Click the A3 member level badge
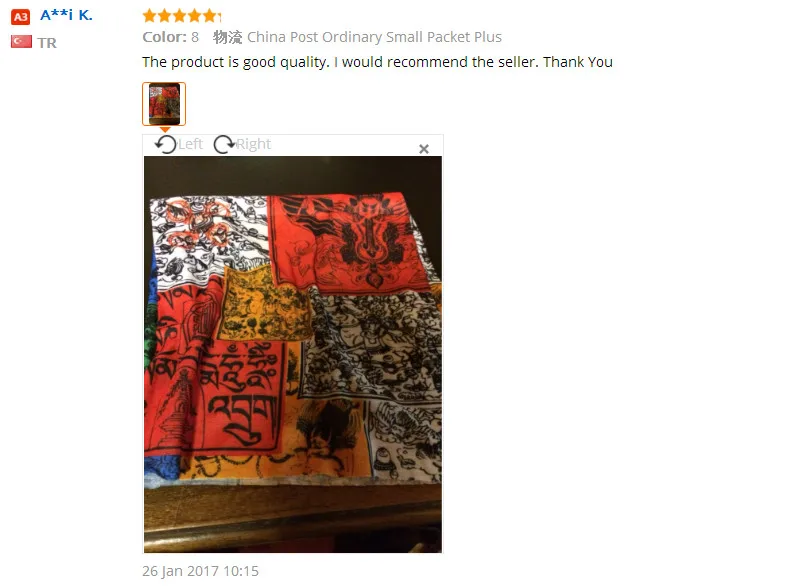 (x=21, y=16)
